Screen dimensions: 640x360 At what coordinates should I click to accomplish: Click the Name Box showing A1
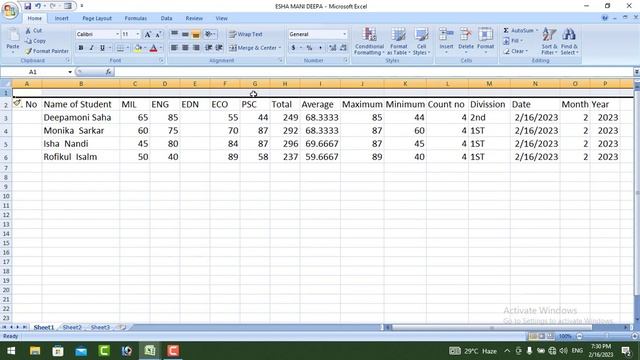tap(33, 72)
